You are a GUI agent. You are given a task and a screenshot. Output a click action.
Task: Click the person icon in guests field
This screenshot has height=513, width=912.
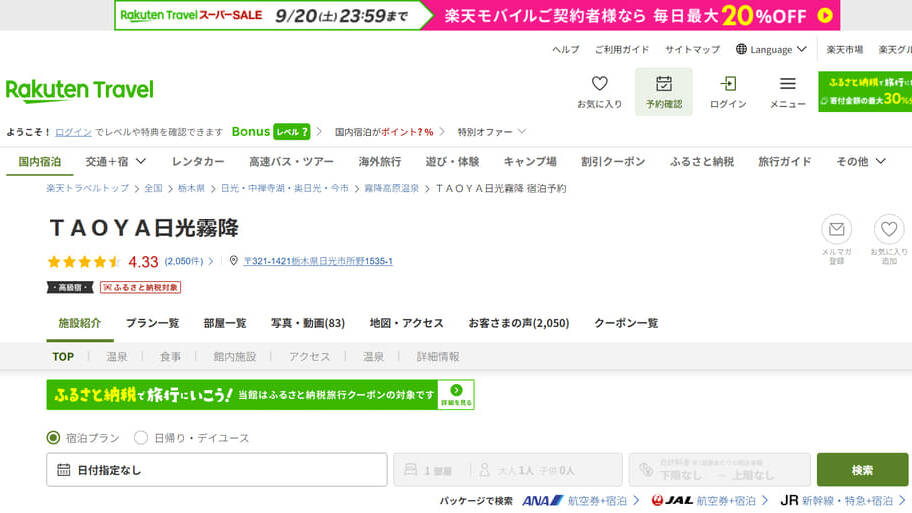(484, 470)
